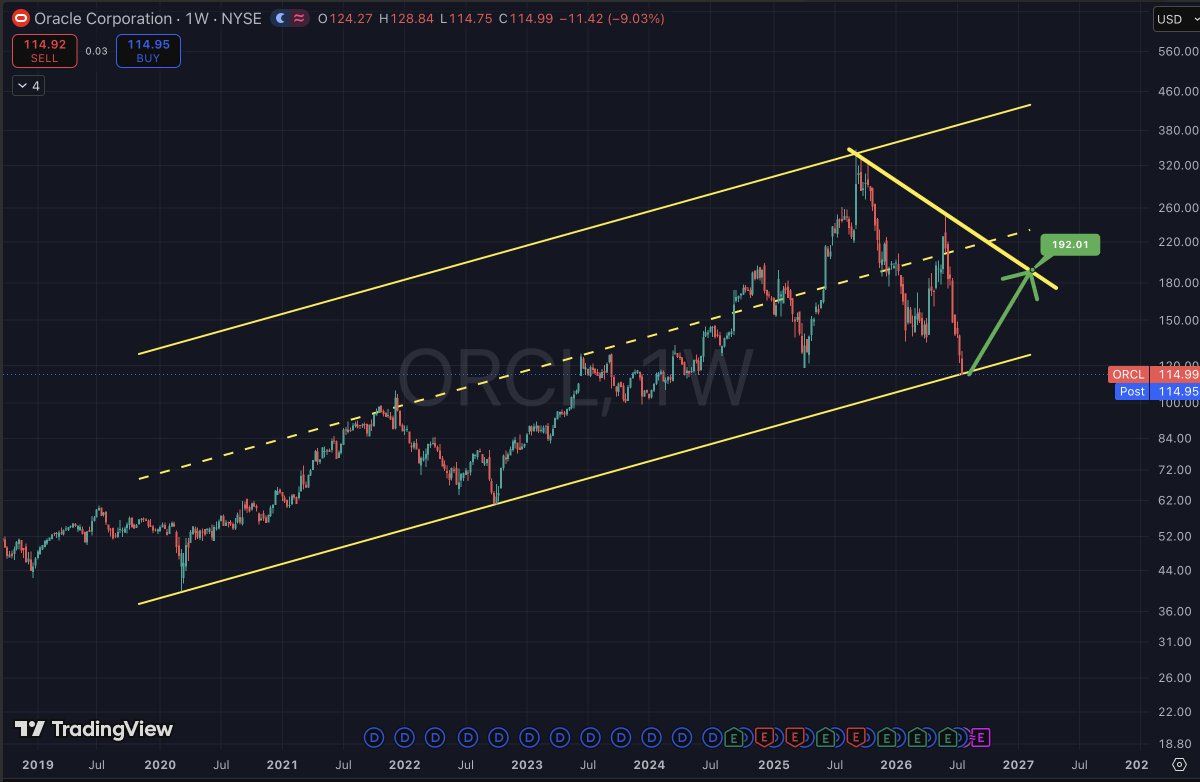
Task: Click the 0.03 spread value
Action: click(96, 51)
